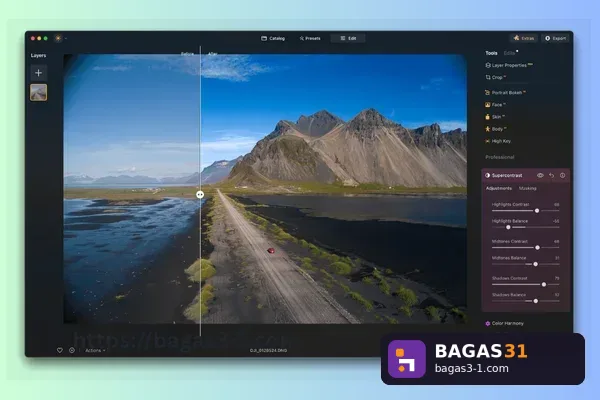Open the Color Harmony tool
This screenshot has width=600, height=400.
point(504,323)
